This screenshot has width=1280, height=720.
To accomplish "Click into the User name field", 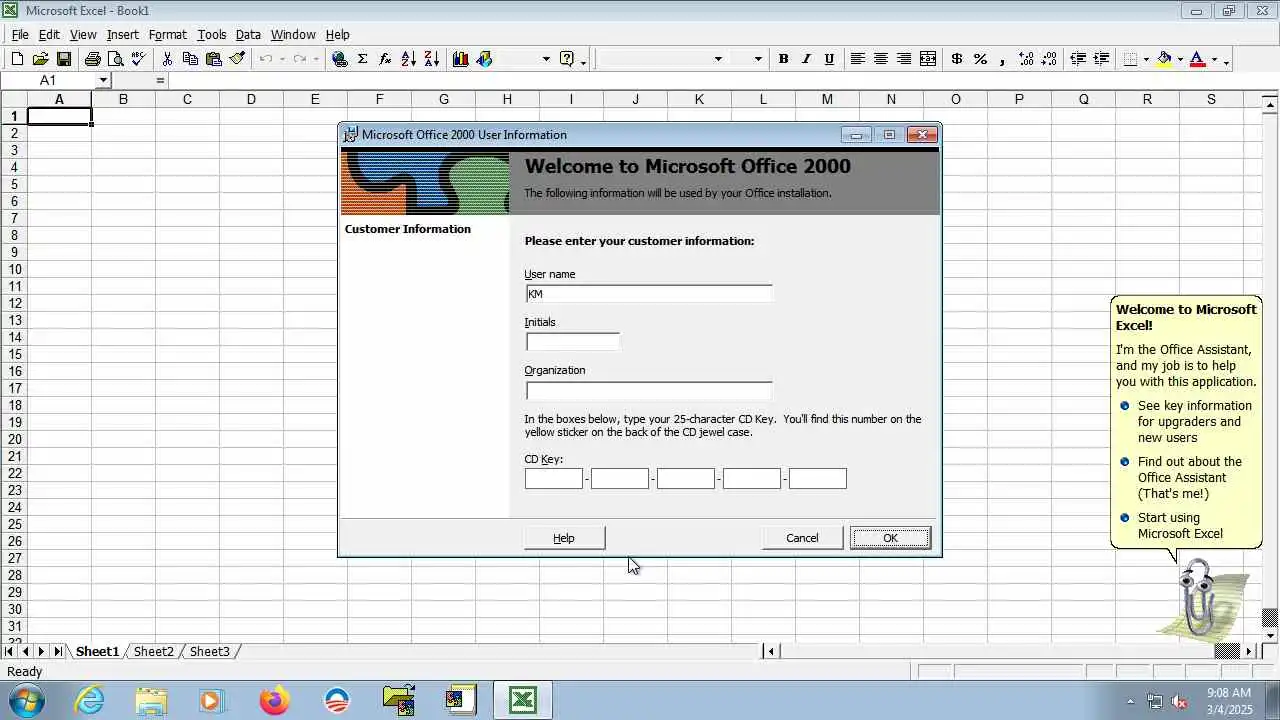I will coord(649,294).
